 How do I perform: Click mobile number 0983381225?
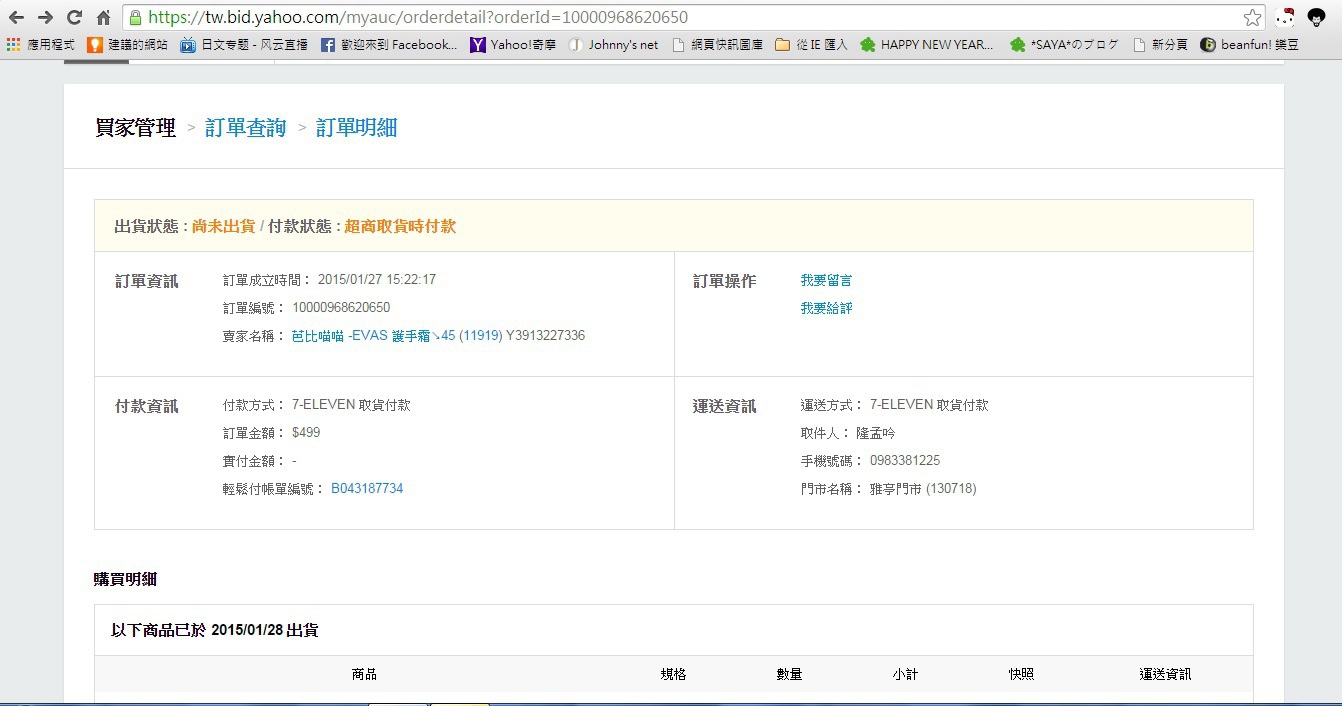click(905, 461)
